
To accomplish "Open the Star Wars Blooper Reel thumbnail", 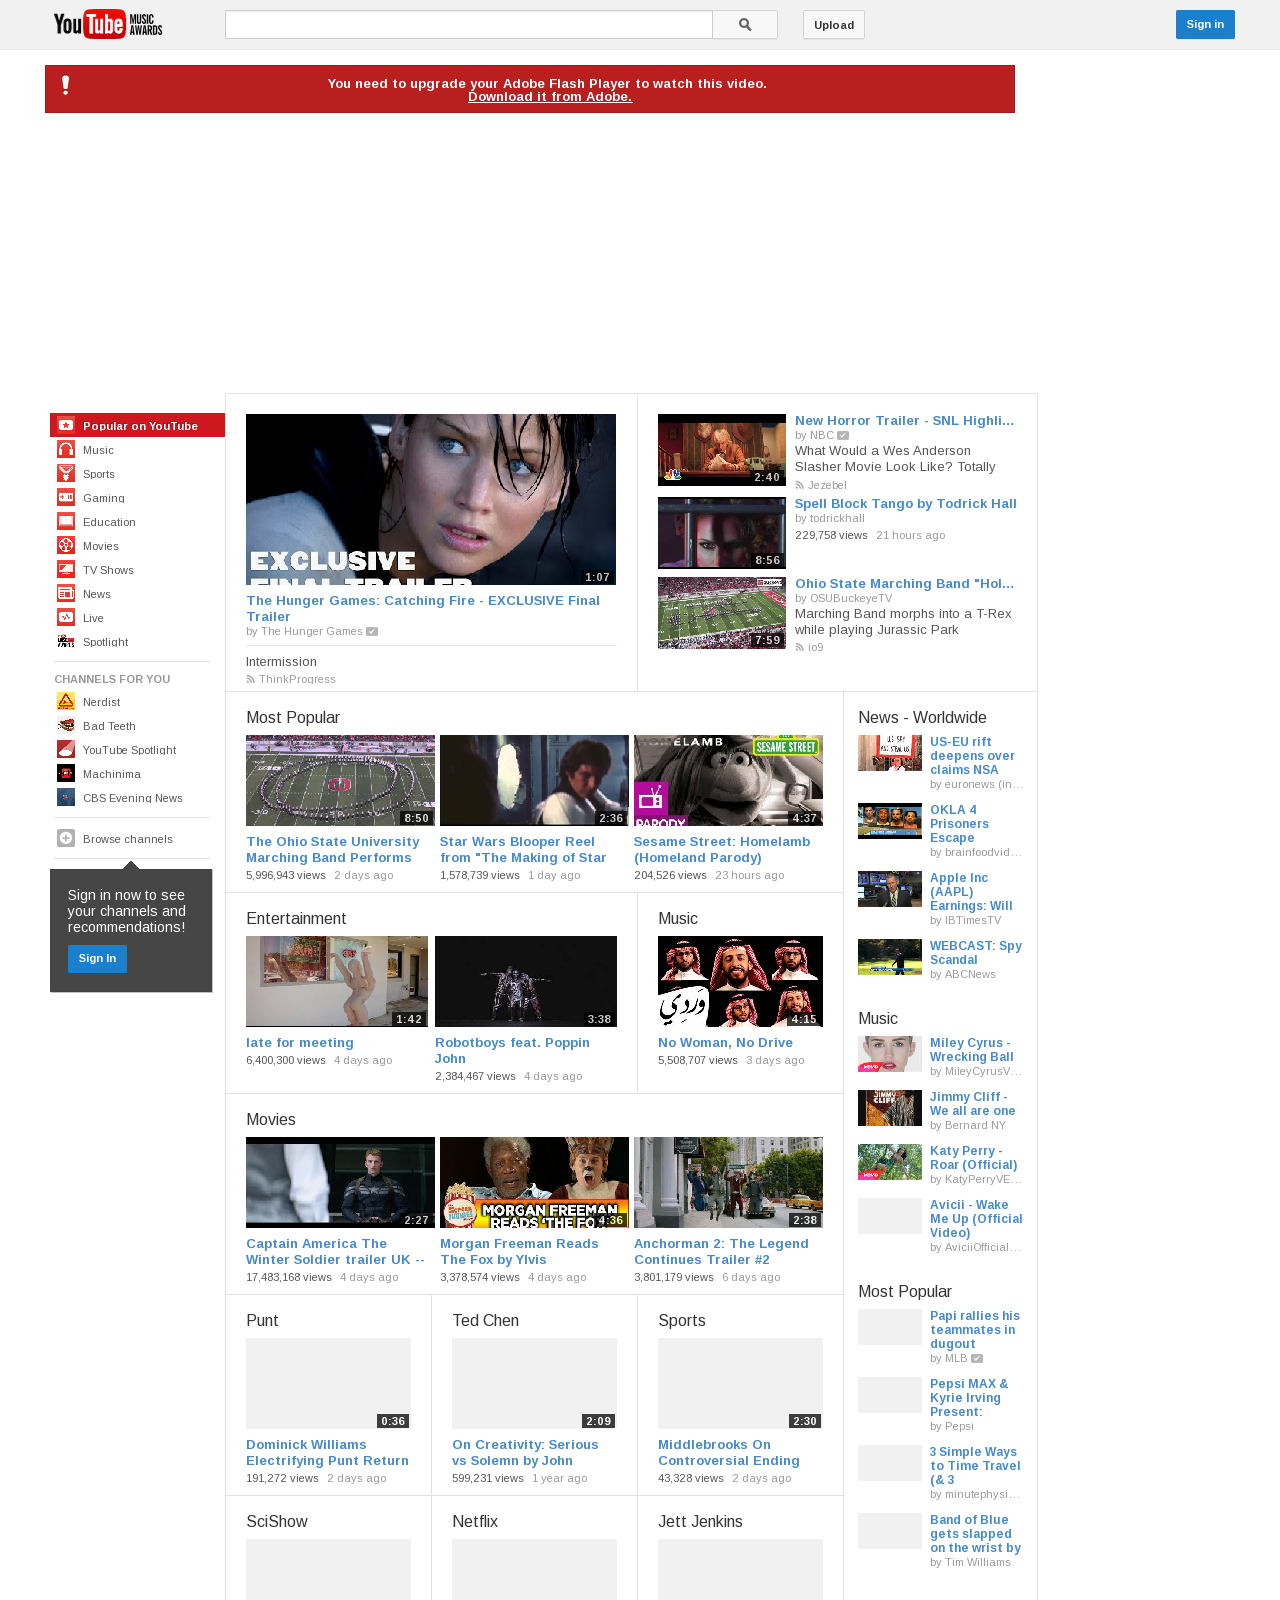I will 534,780.
